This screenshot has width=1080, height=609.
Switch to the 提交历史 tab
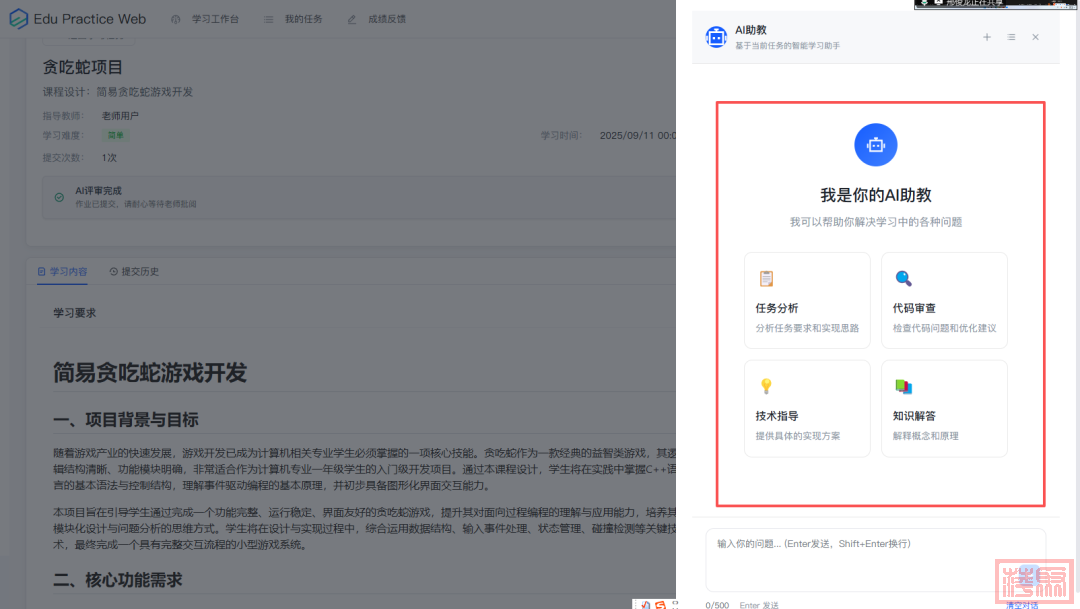(x=134, y=271)
